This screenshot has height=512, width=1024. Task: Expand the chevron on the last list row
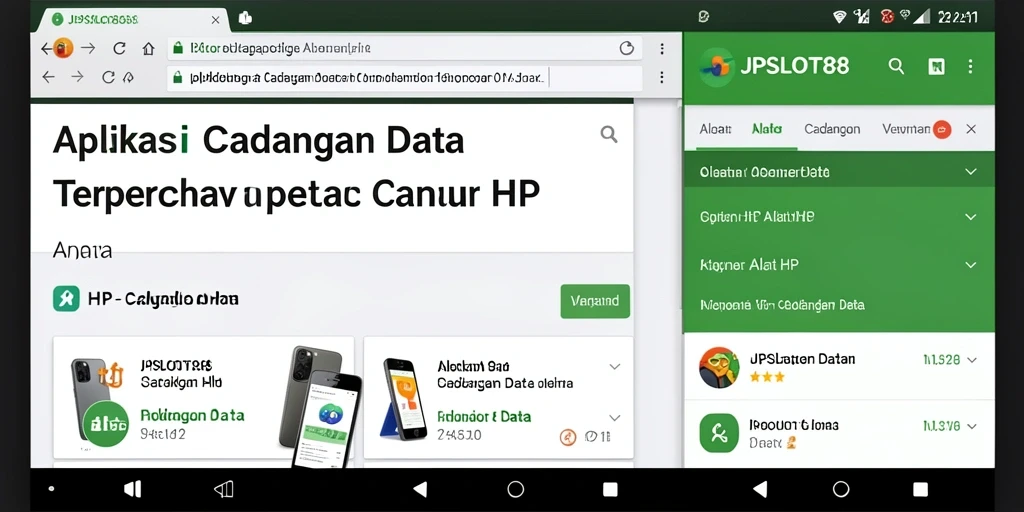pos(972,426)
